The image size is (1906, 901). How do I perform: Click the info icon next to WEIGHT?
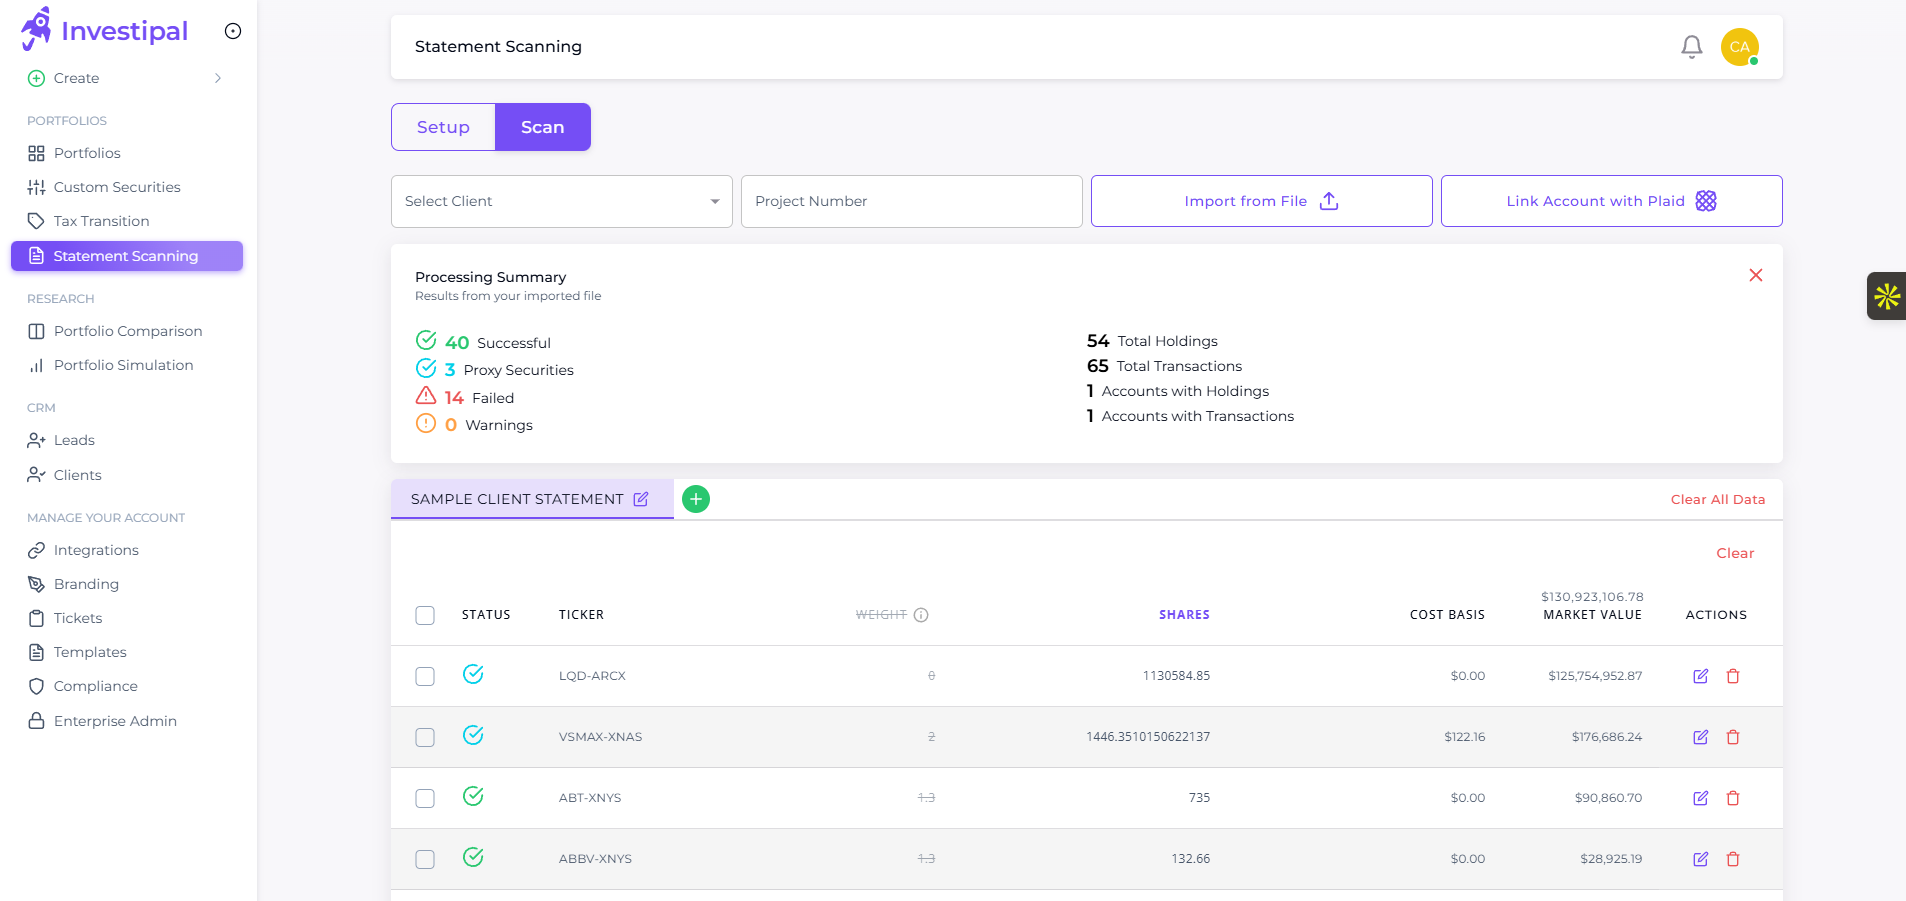click(921, 615)
